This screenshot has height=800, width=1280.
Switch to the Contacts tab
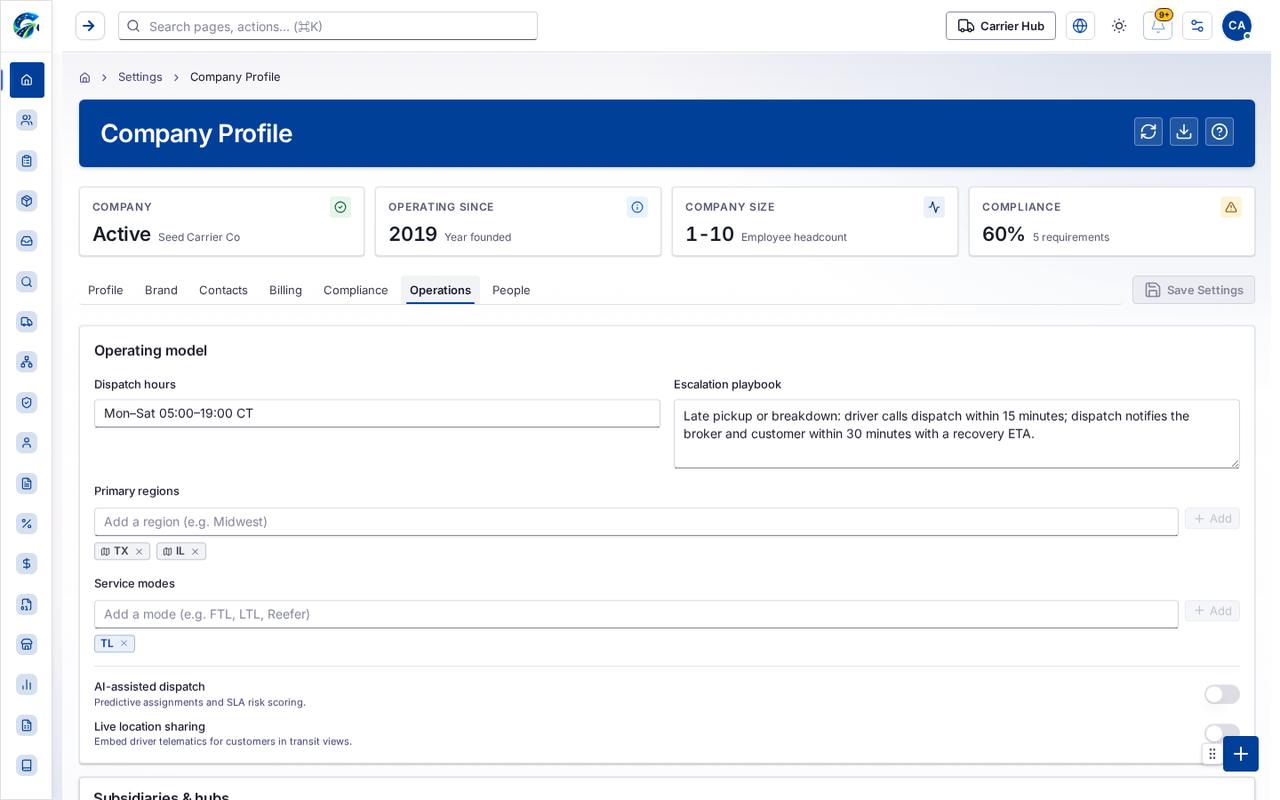(223, 290)
